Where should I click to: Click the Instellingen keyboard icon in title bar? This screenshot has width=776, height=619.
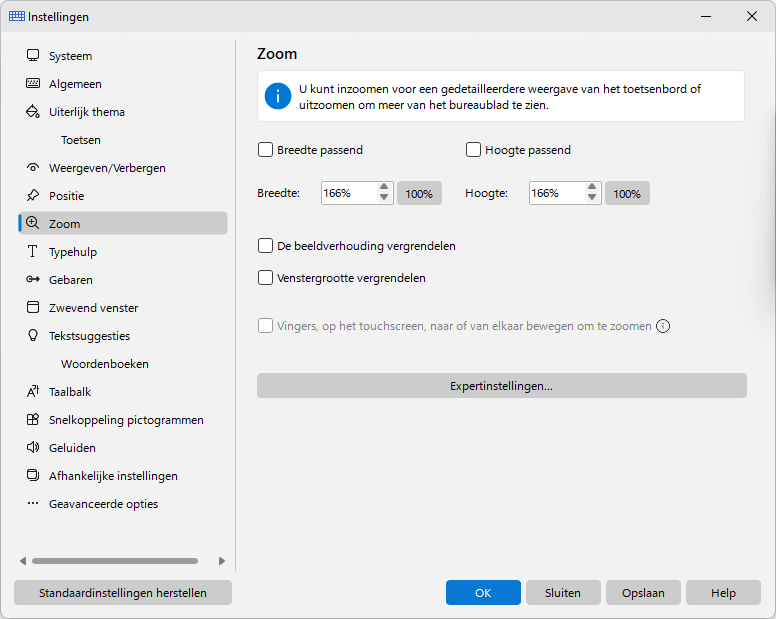[17, 16]
